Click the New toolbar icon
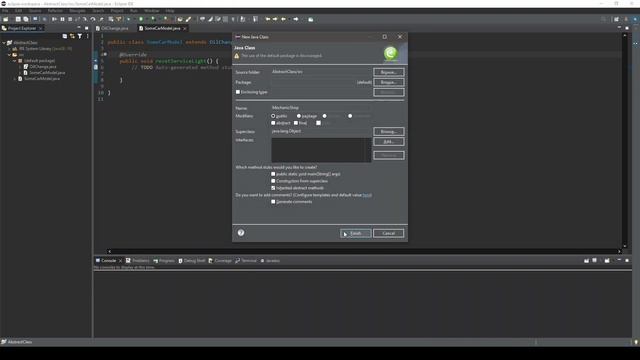The height and width of the screenshot is (360, 640). click(x=6, y=19)
